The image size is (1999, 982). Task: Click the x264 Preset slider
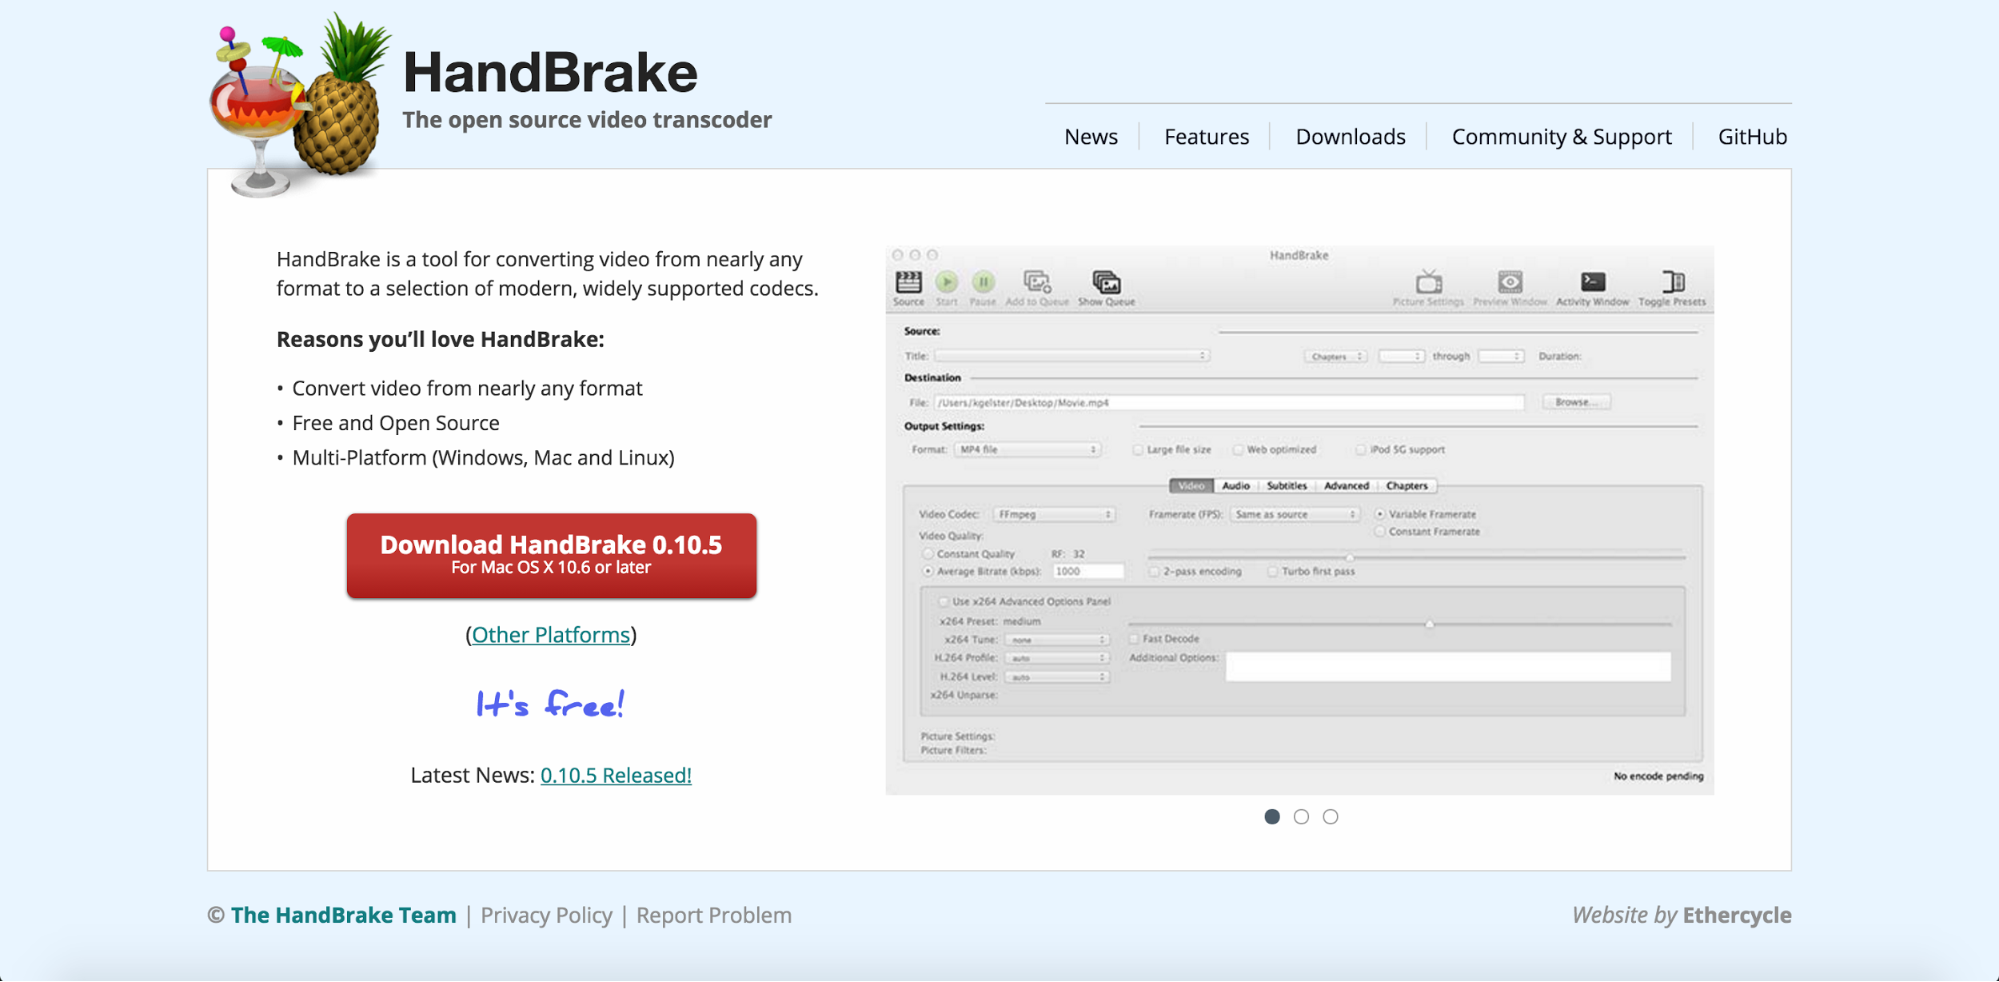click(1401, 624)
